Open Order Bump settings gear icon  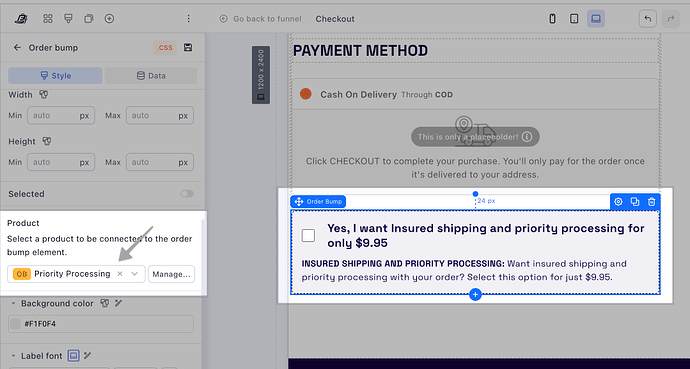click(618, 201)
